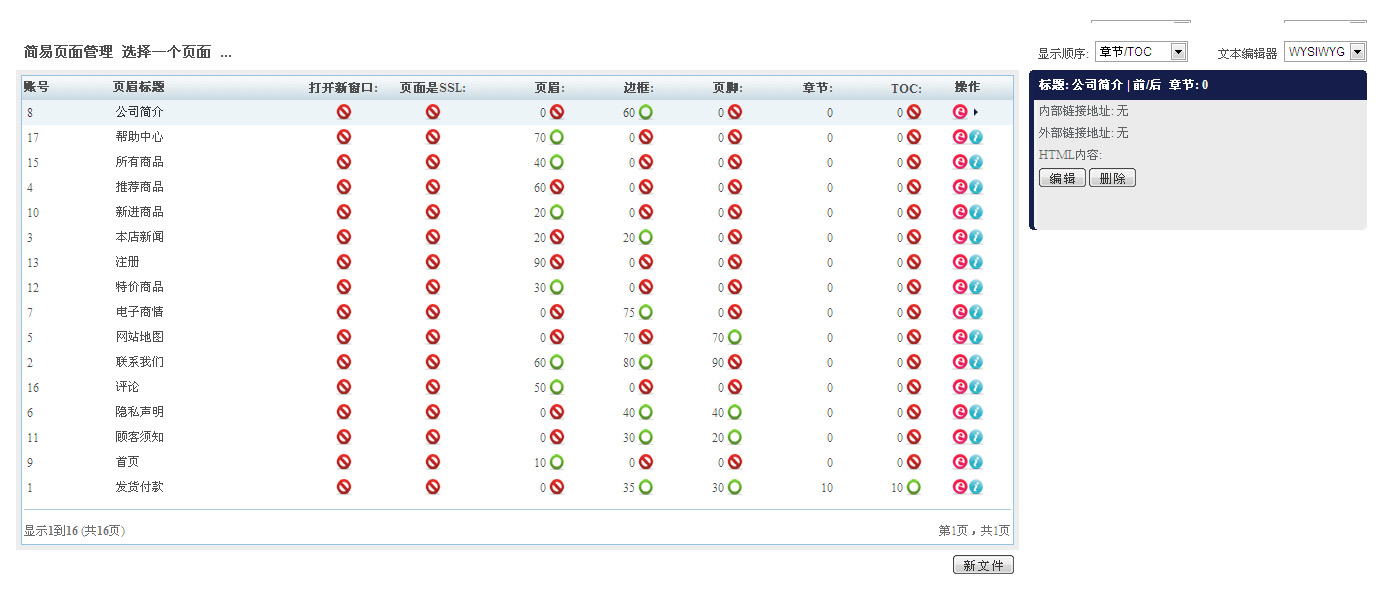Enable header status for 推荐商品
The image size is (1383, 602).
(x=557, y=187)
